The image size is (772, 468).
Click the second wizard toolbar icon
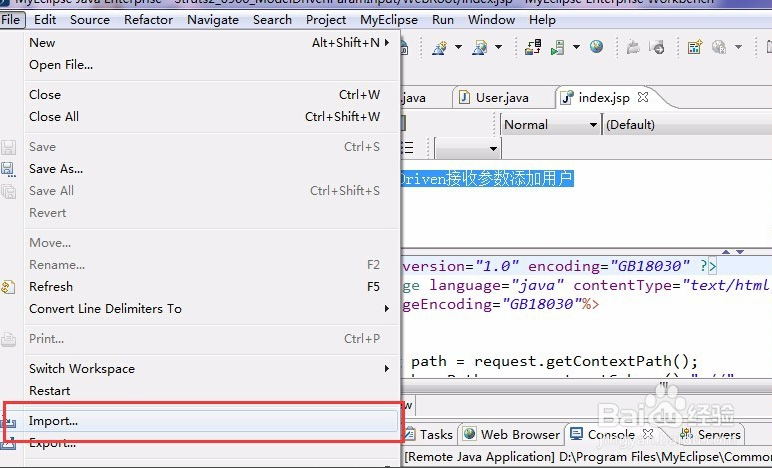point(480,48)
